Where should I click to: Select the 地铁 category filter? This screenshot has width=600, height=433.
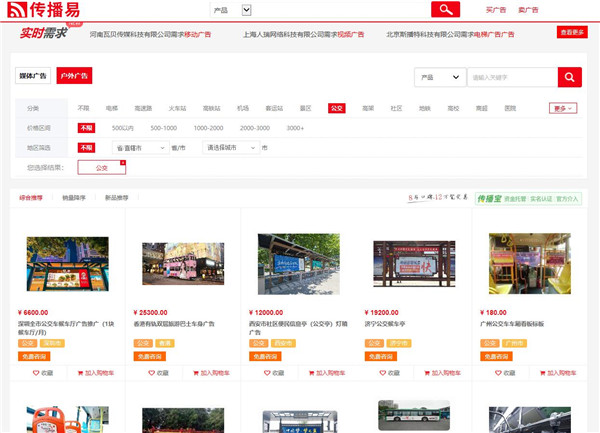tap(424, 108)
